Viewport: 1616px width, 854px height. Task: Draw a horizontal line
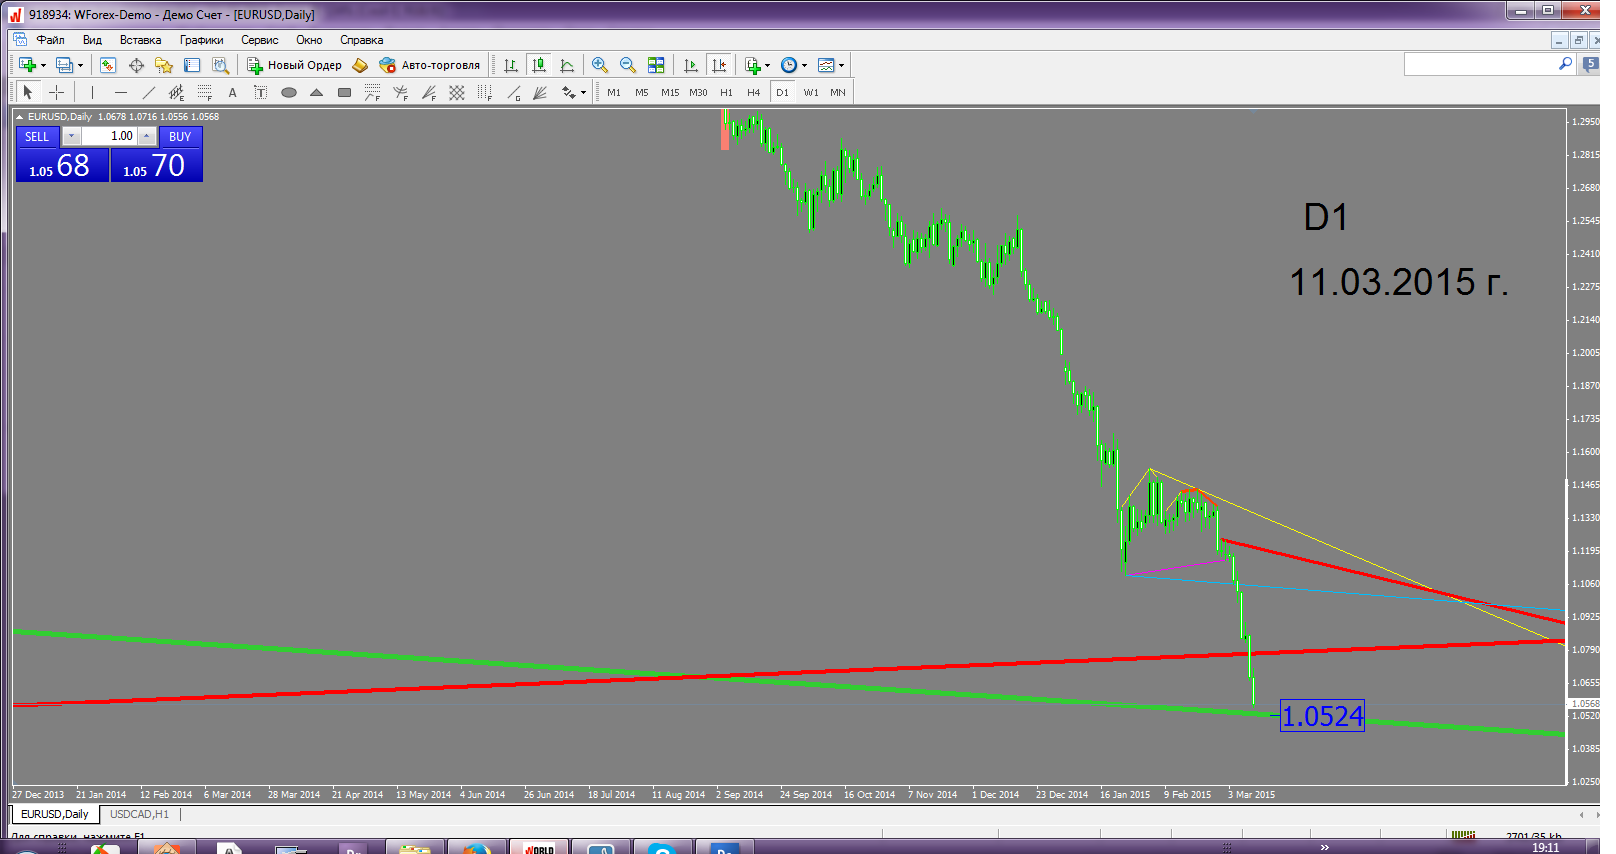point(121,92)
